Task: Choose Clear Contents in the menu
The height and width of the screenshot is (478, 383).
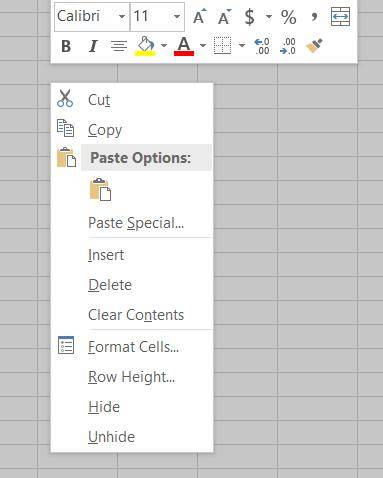Action: 136,315
